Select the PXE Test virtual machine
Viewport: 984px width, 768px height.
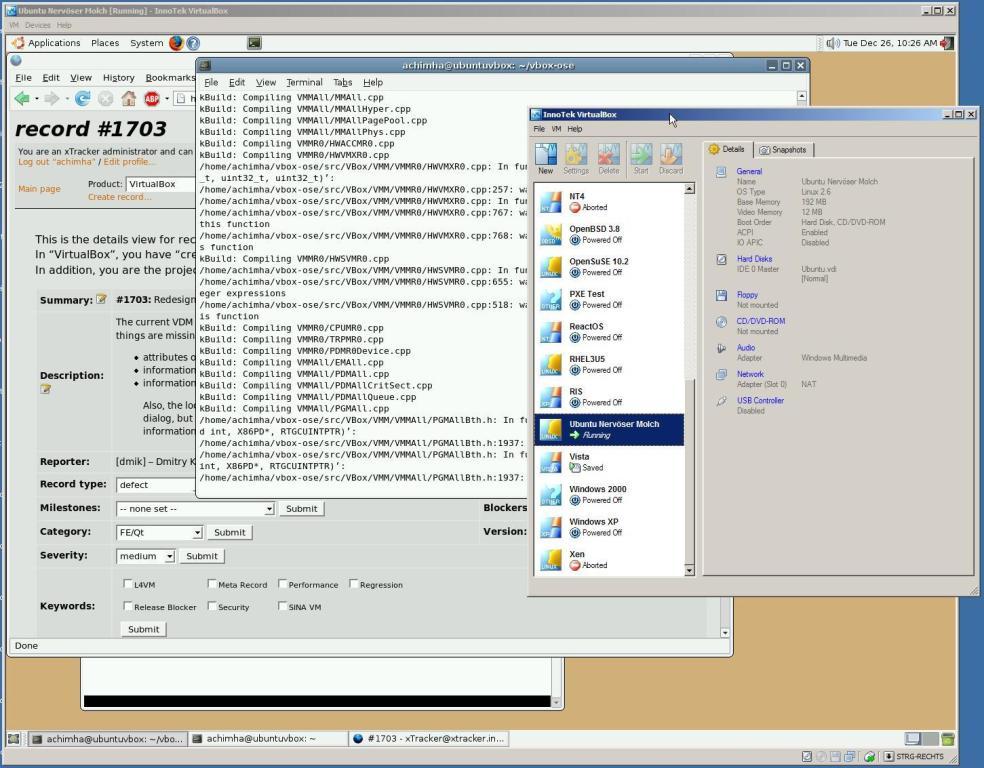tap(609, 299)
